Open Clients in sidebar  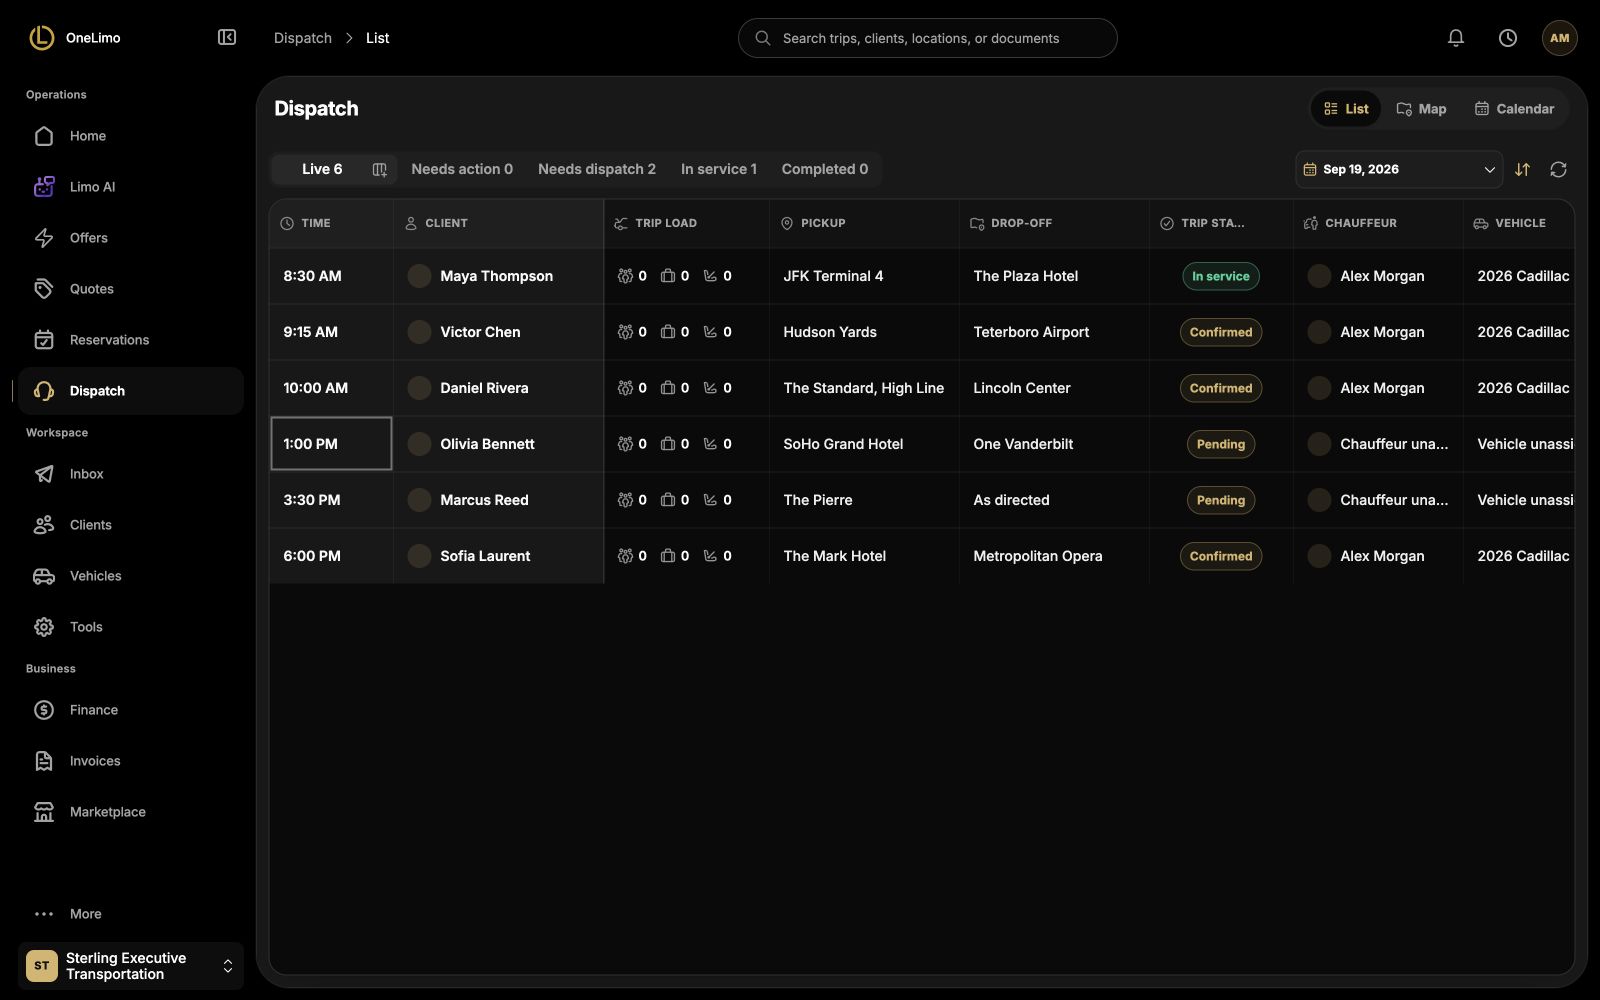tap(130, 525)
